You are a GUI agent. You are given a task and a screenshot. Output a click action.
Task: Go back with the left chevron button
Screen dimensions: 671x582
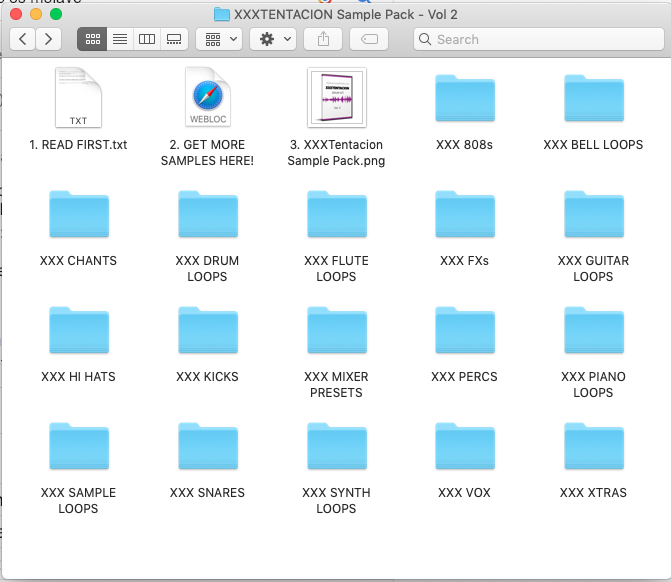tap(22, 39)
